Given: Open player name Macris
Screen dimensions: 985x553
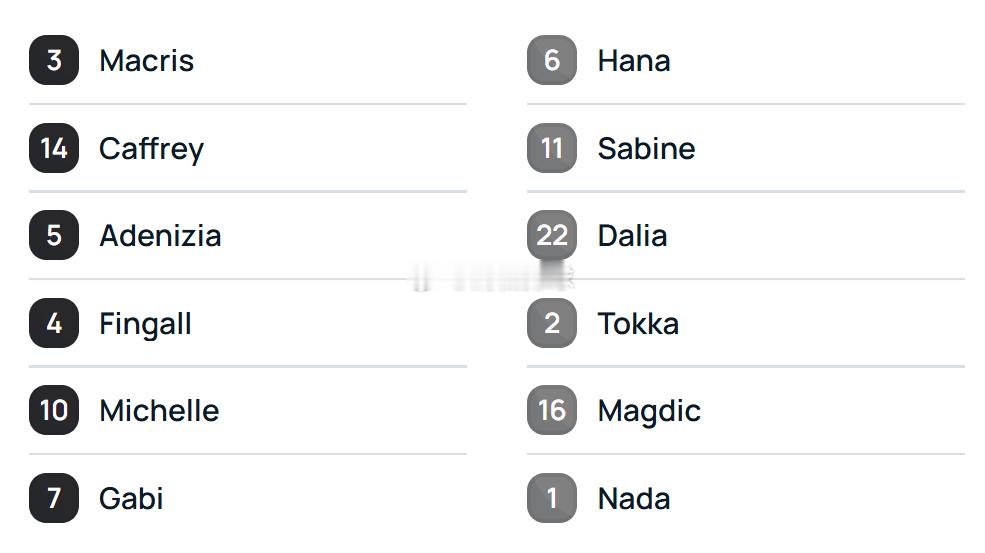Looking at the screenshot, I should pyautogui.click(x=146, y=60).
